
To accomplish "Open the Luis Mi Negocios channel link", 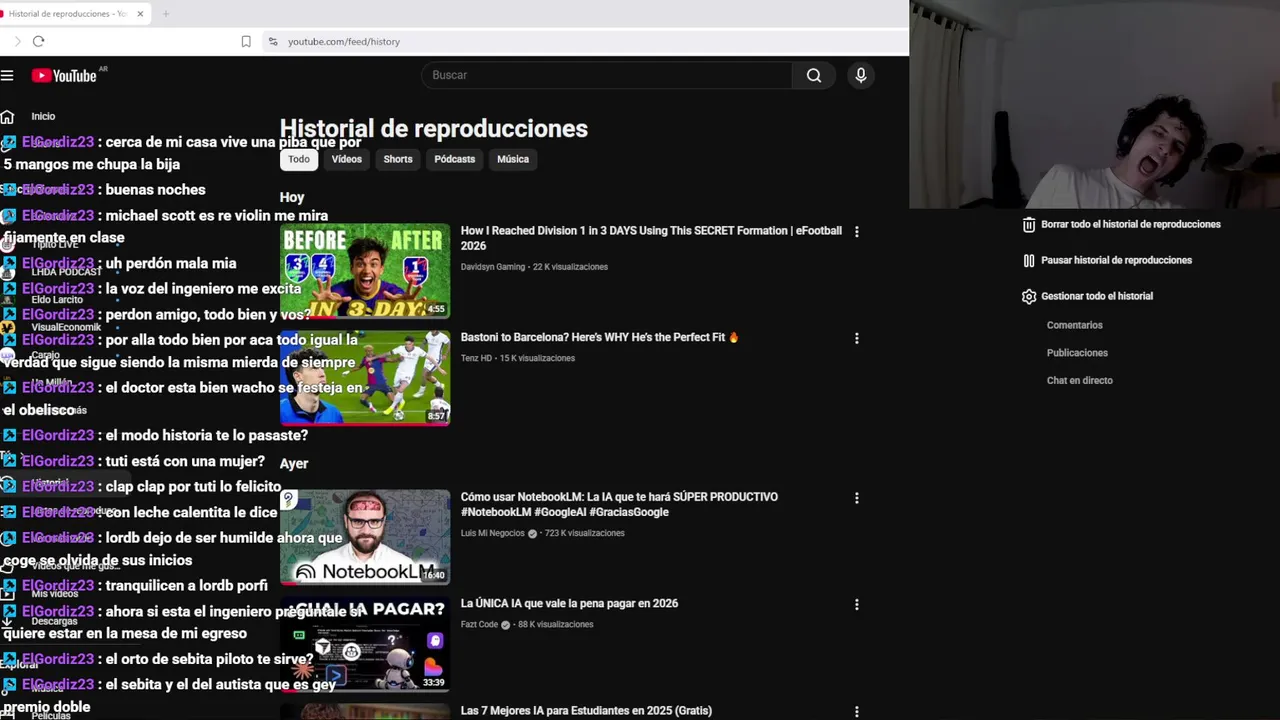I will [493, 533].
